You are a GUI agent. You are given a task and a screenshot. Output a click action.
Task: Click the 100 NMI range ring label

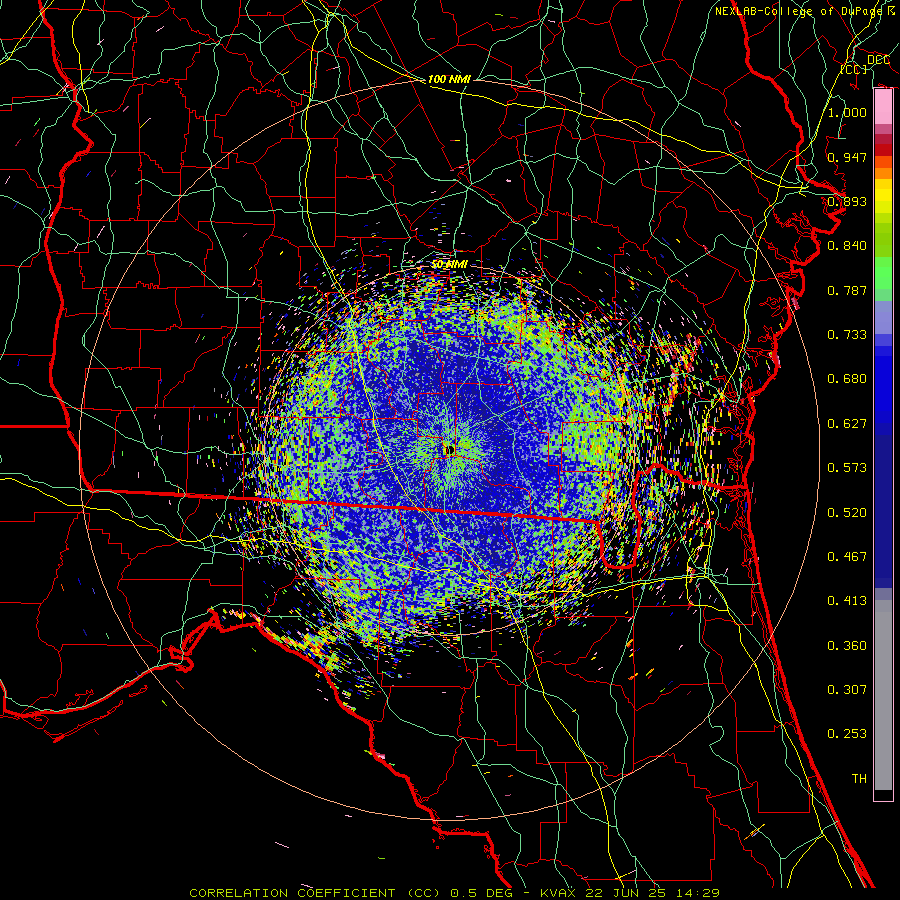coord(449,79)
